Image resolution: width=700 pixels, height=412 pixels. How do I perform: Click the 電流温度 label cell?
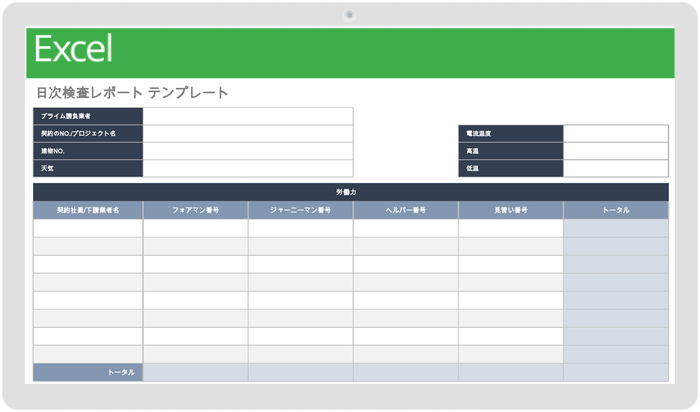[511, 133]
